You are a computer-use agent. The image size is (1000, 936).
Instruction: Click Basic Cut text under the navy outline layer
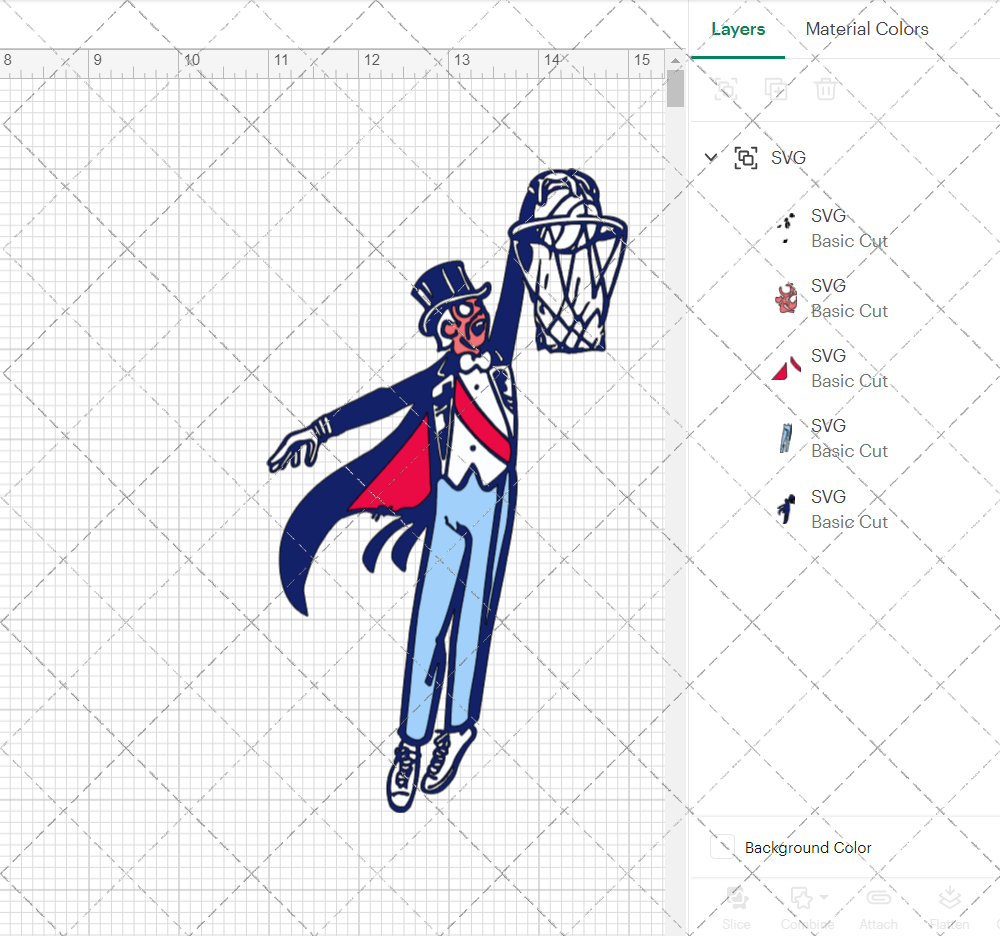849,522
